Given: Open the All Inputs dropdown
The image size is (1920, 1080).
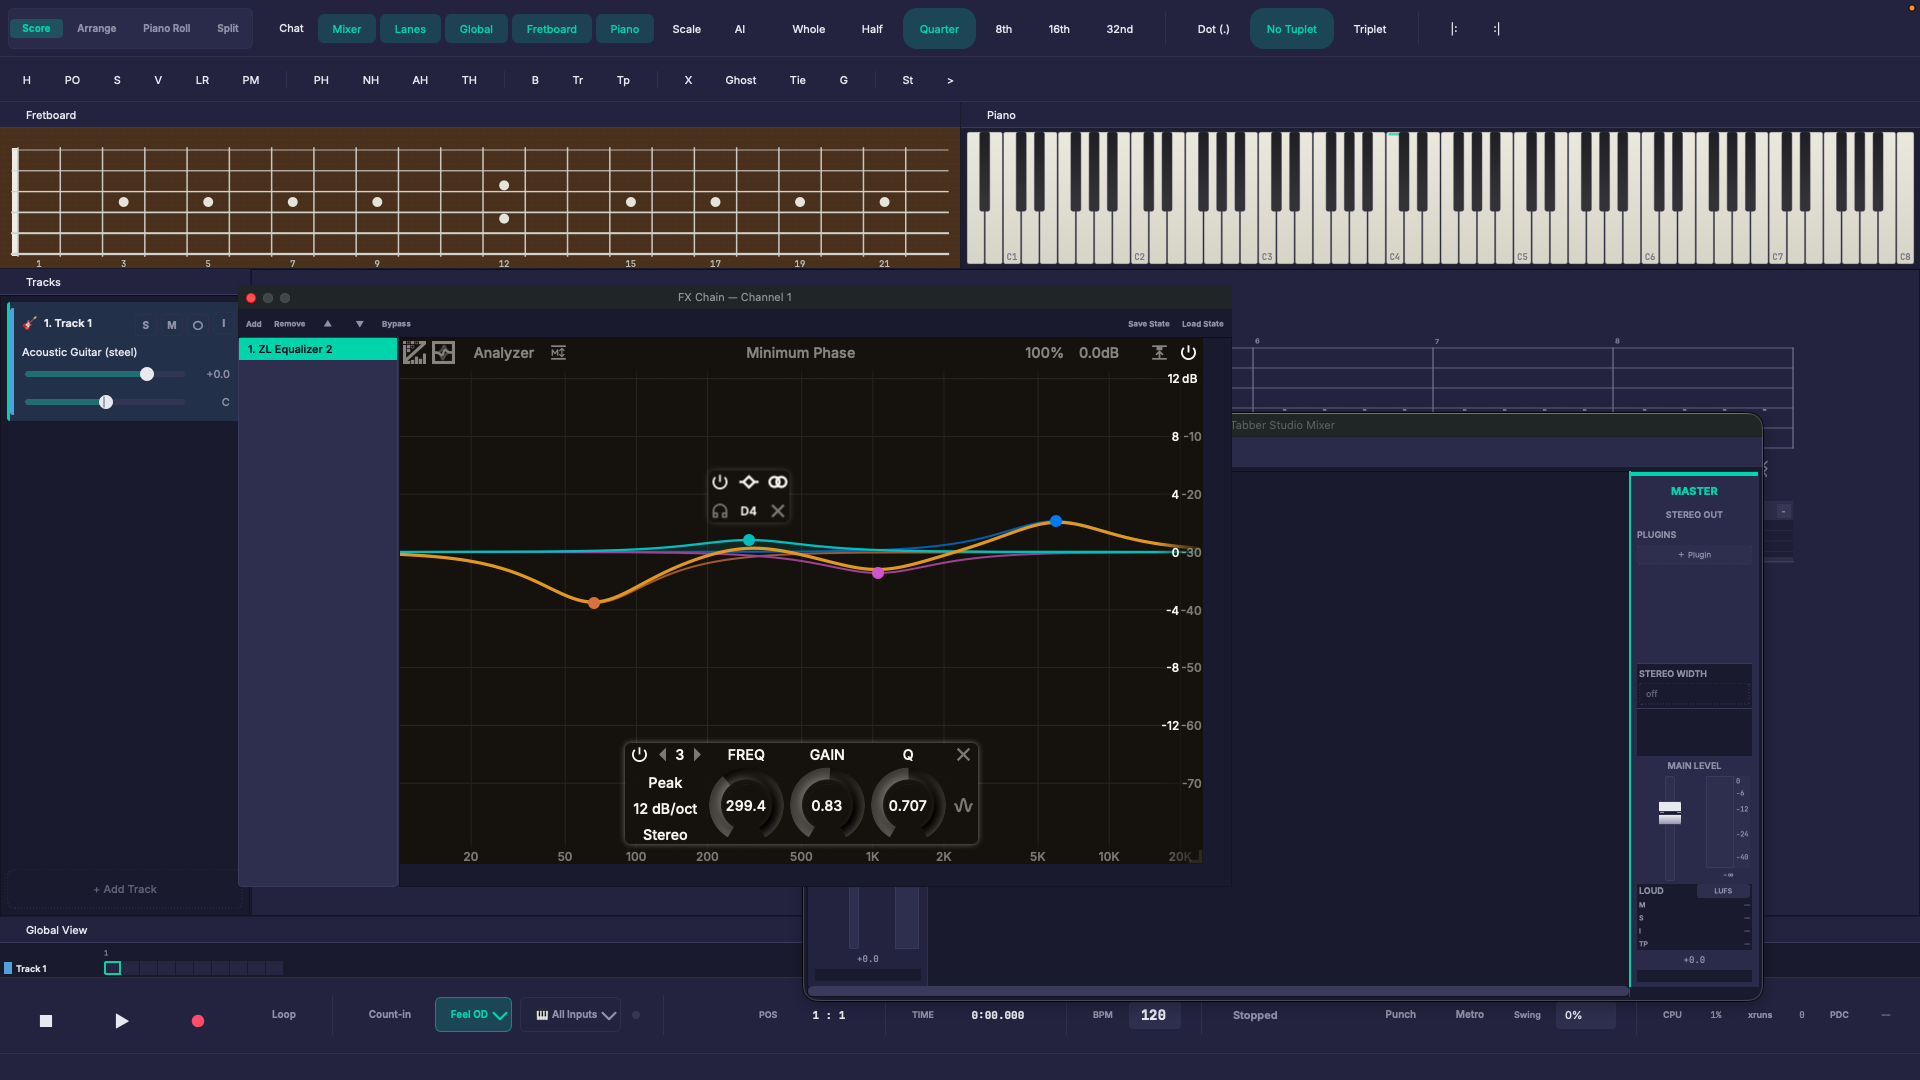Looking at the screenshot, I should [570, 1014].
